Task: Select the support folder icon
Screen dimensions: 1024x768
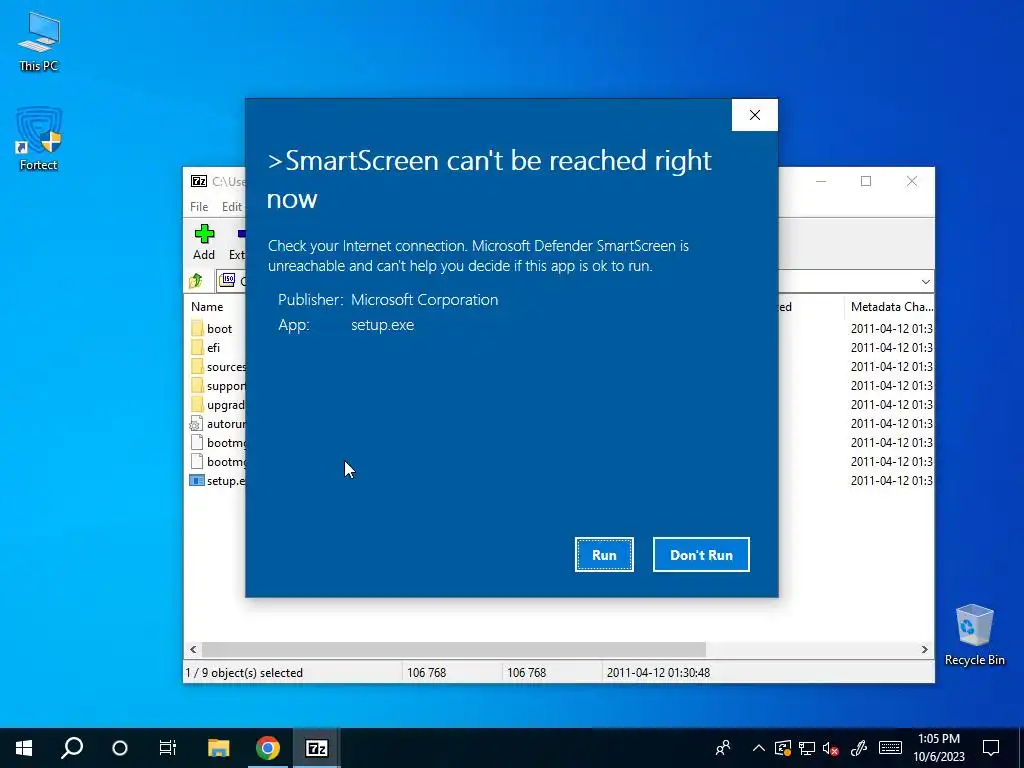Action: pyautogui.click(x=197, y=385)
